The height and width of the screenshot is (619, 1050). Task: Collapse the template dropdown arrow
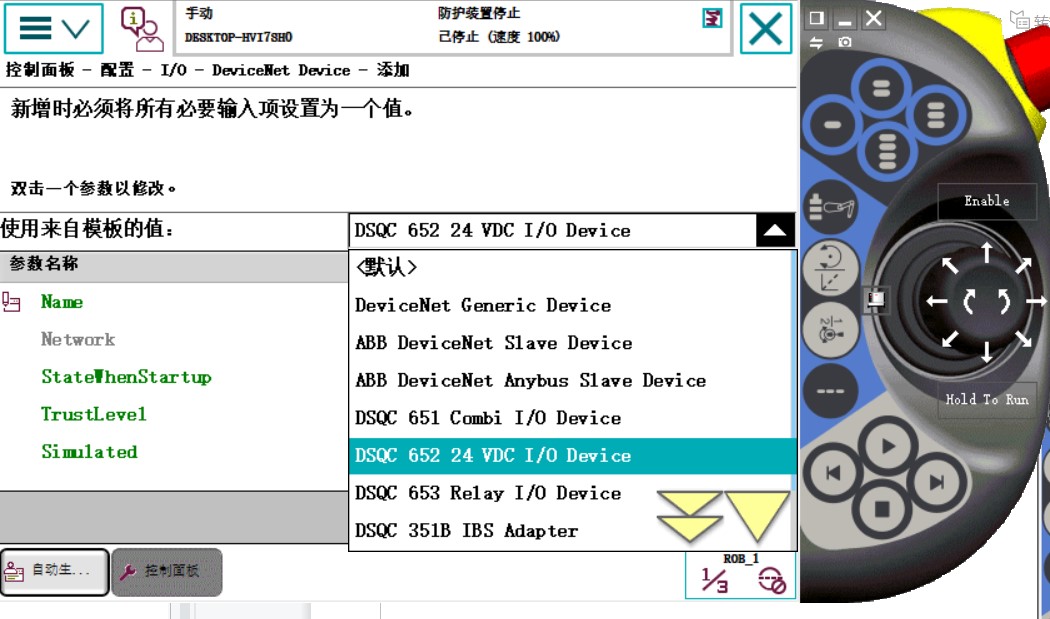click(775, 230)
